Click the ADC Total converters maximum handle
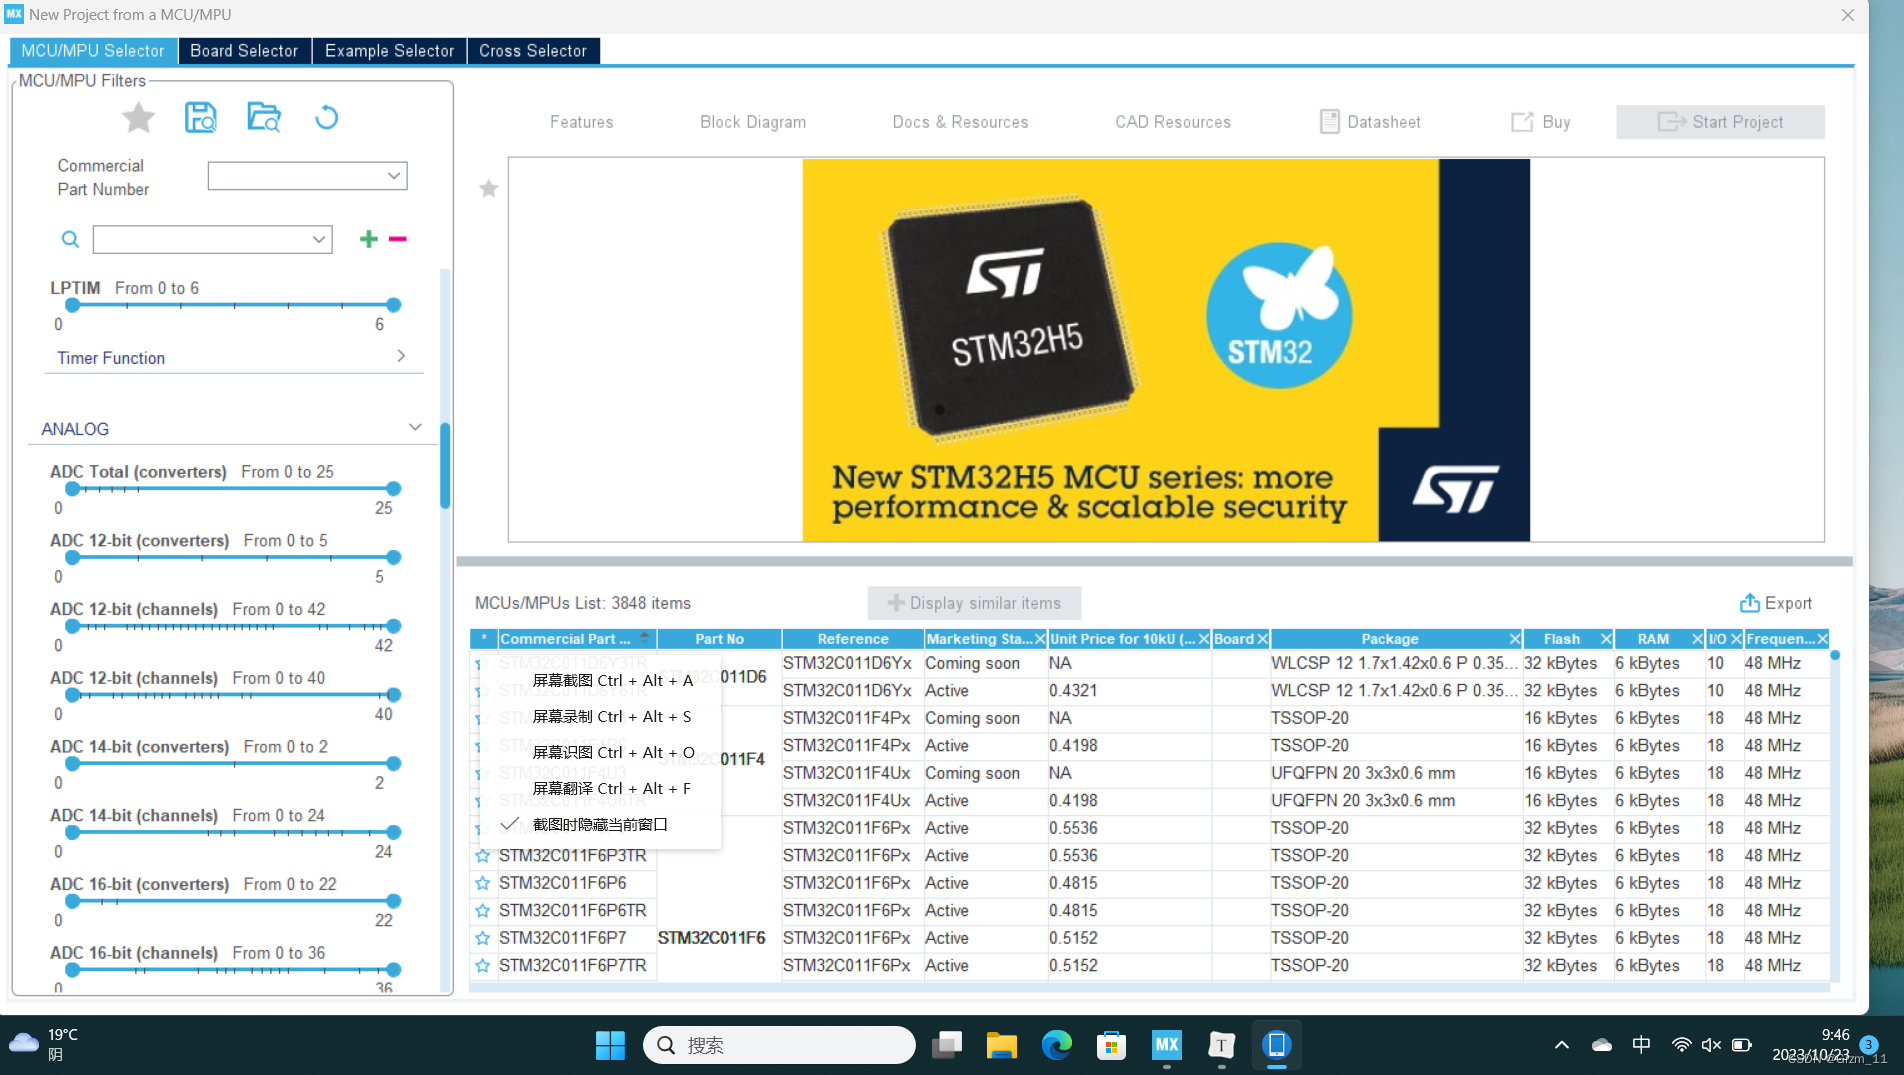Viewport: 1904px width, 1075px height. point(394,489)
